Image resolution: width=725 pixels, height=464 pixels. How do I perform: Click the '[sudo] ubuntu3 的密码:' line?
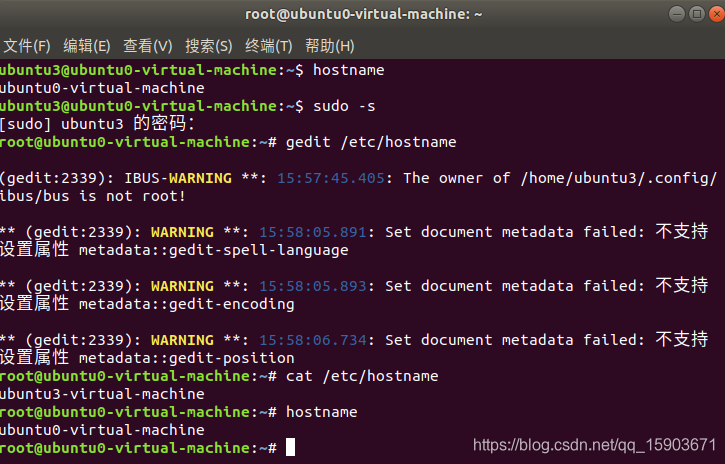click(98, 124)
